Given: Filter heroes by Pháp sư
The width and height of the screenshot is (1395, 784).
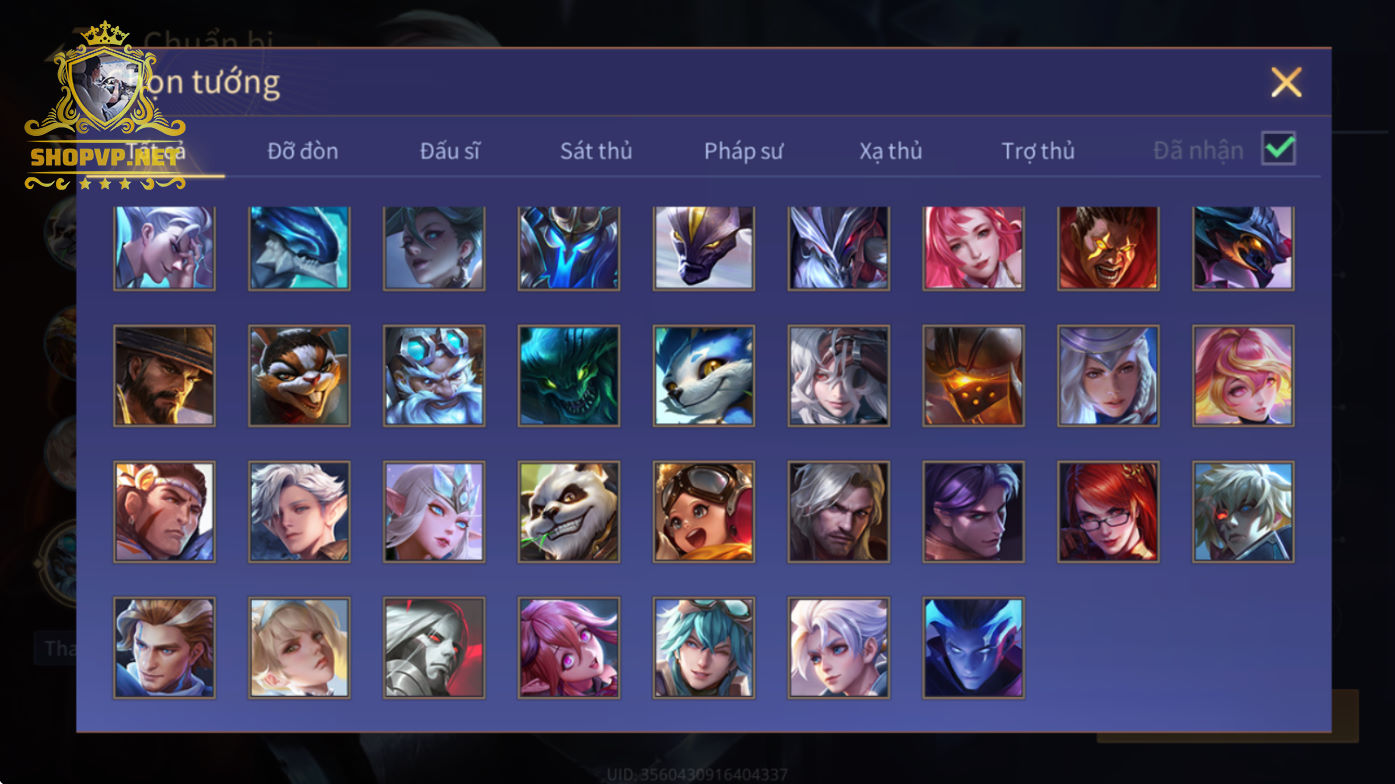Looking at the screenshot, I should [x=743, y=151].
